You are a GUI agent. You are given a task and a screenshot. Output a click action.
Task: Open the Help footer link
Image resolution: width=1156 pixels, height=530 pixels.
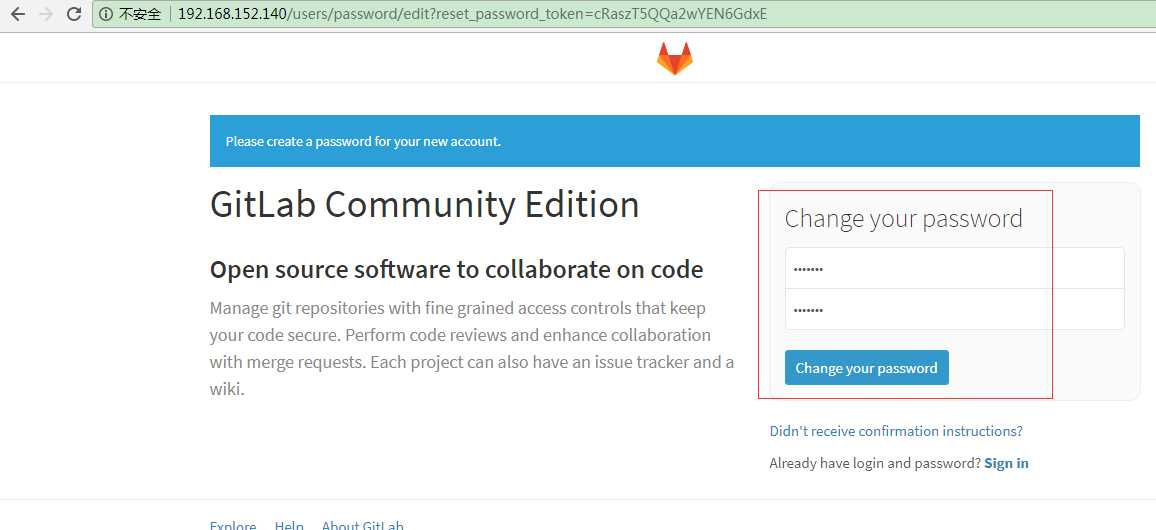click(289, 524)
